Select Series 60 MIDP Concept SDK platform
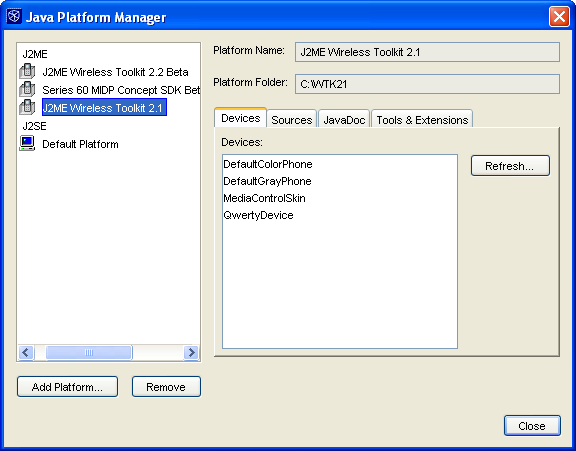Image resolution: width=576 pixels, height=451 pixels. click(x=121, y=90)
